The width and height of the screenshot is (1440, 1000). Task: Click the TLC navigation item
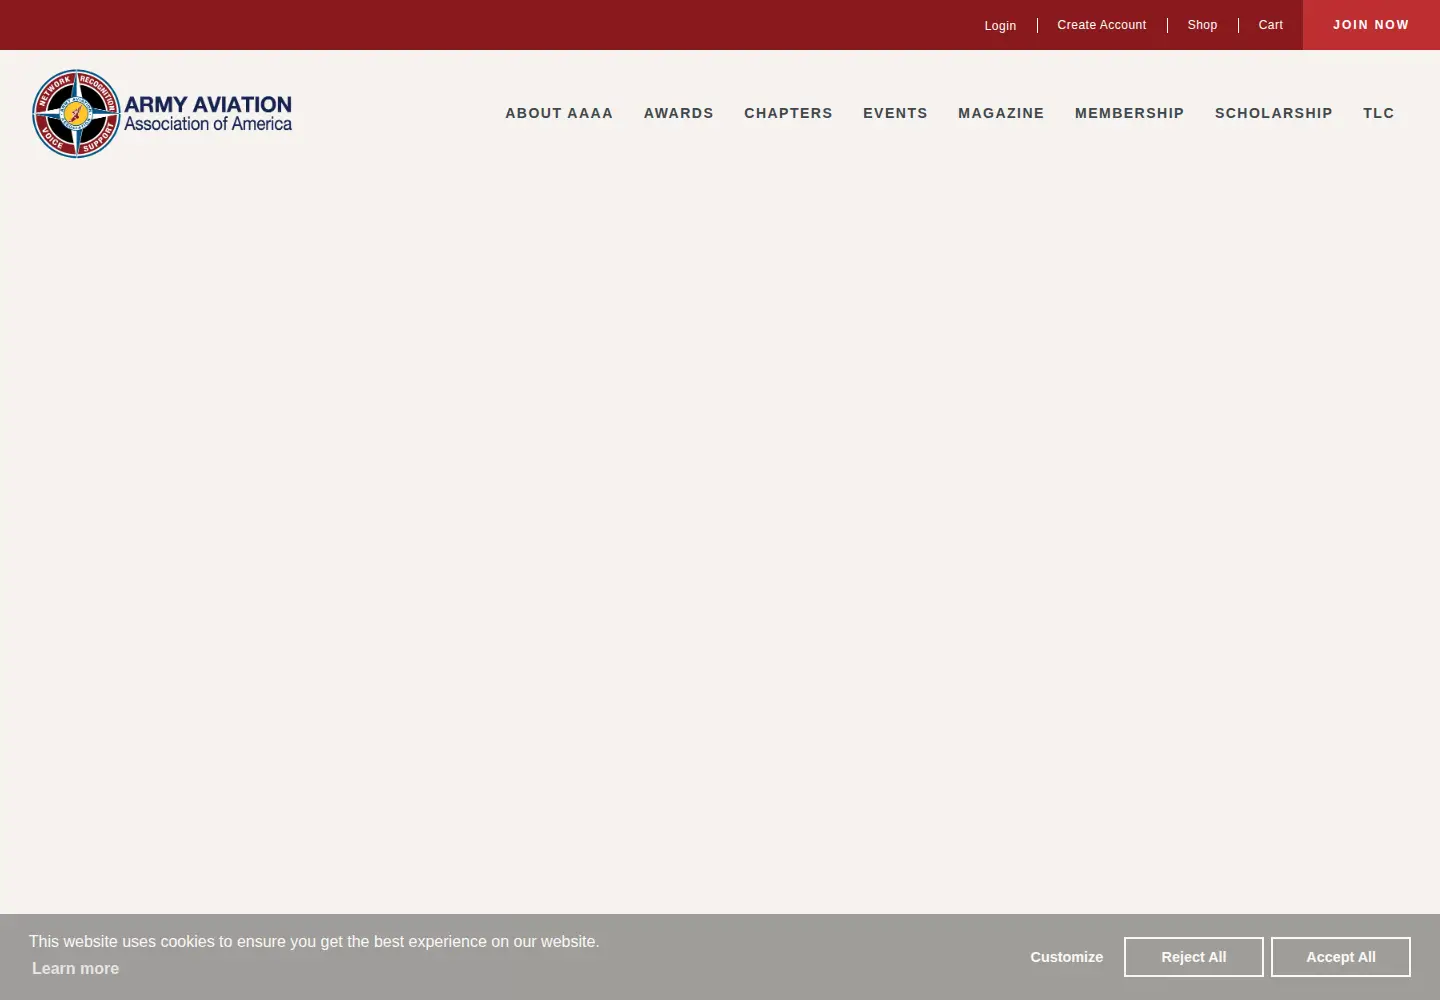click(1379, 113)
